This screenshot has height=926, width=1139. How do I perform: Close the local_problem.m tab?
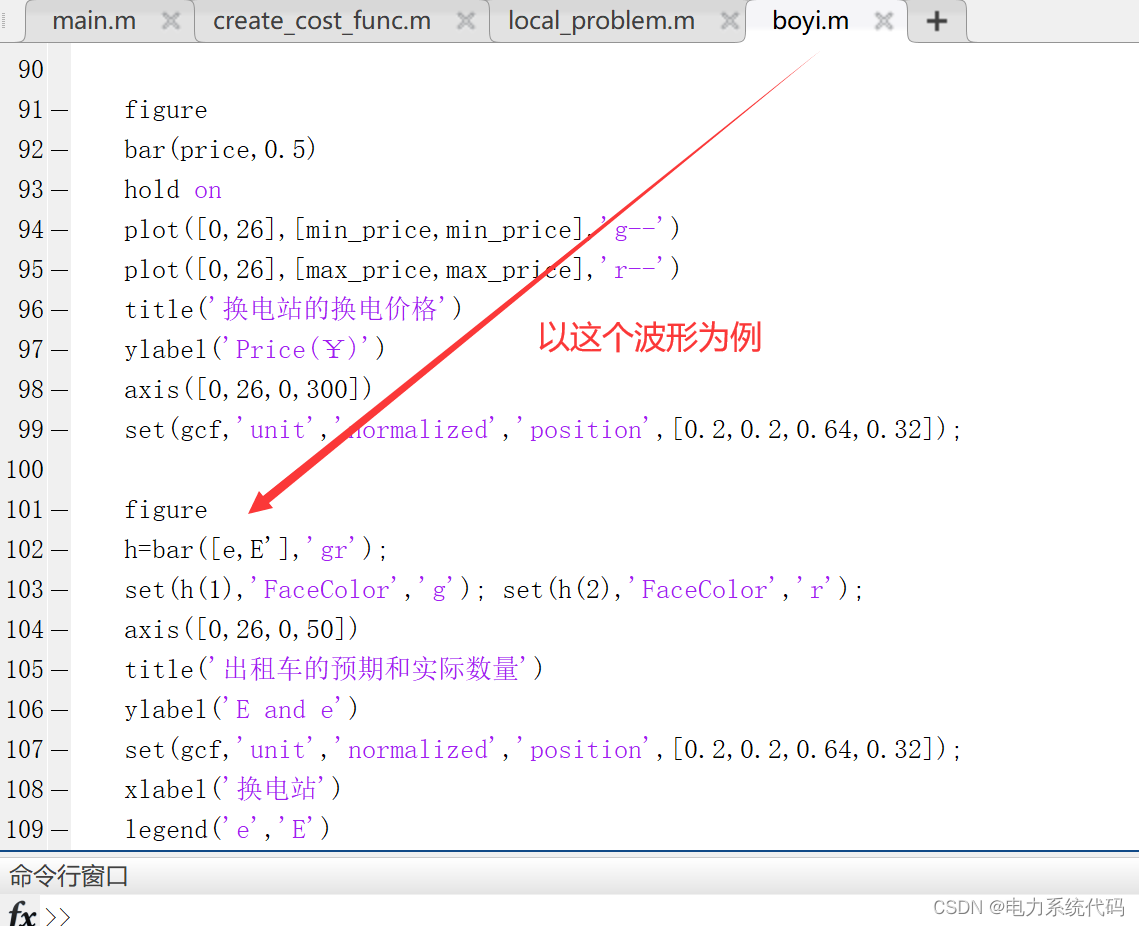[x=727, y=19]
